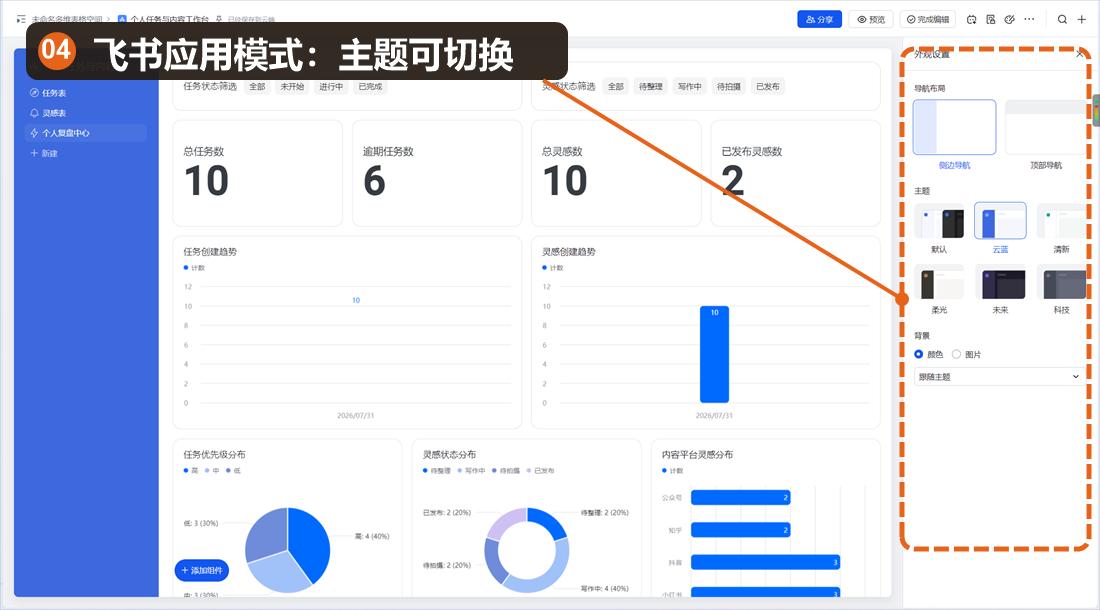Open the three-dot more options menu

[1029, 20]
